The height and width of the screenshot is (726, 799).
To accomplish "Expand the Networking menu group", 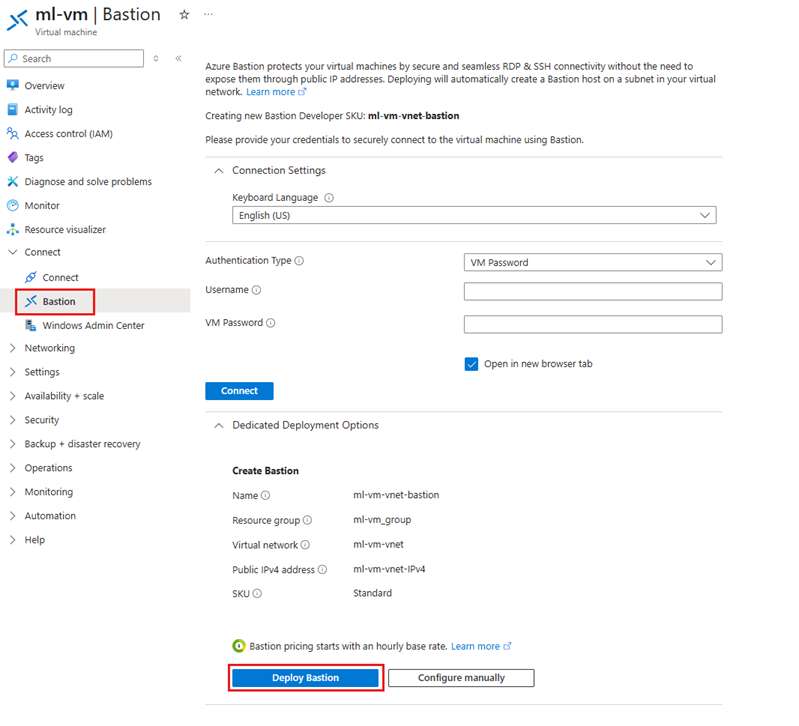I will pyautogui.click(x=49, y=349).
